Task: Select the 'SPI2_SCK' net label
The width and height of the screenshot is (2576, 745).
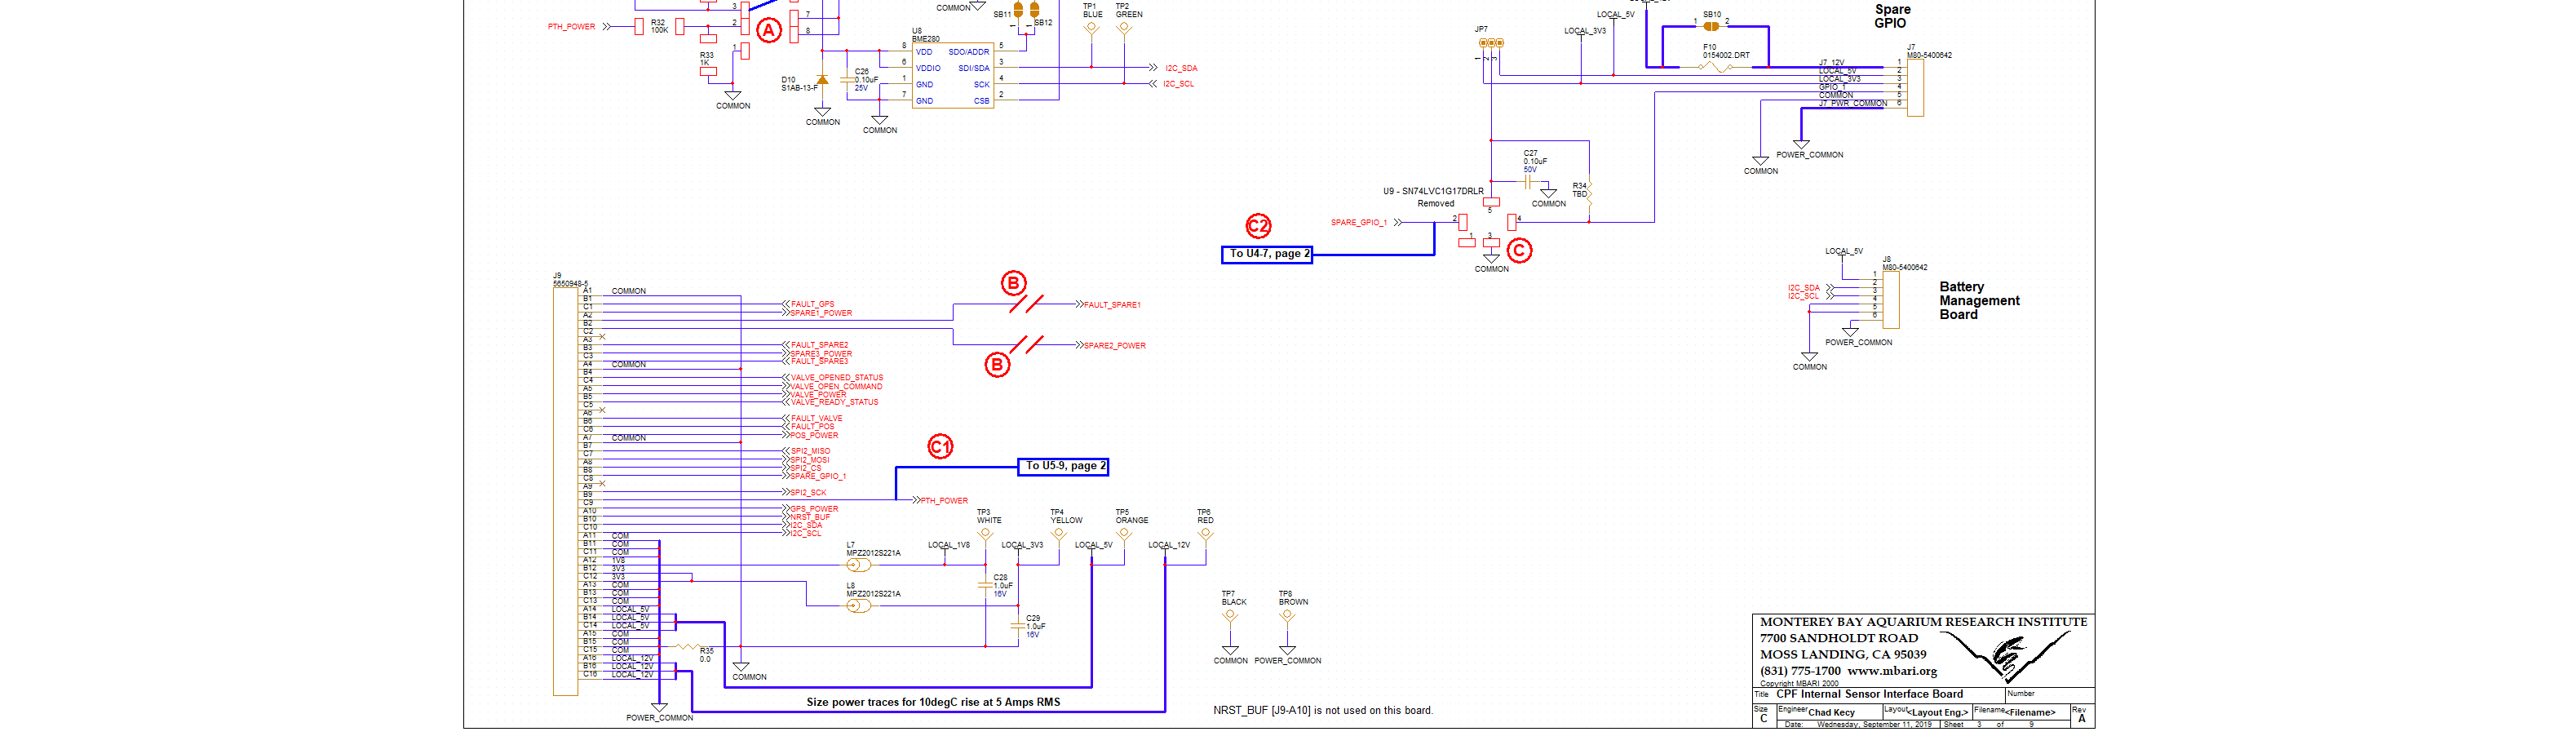Action: [808, 492]
